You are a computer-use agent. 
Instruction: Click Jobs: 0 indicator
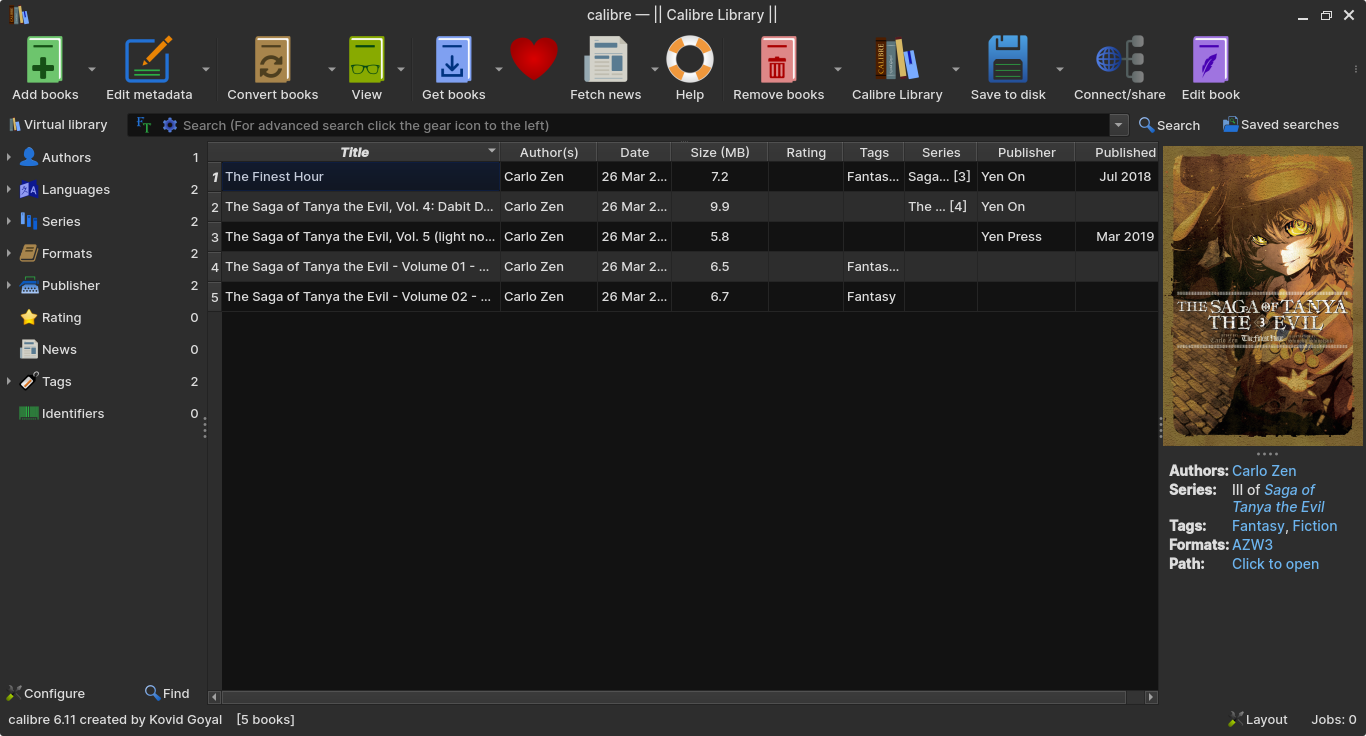coord(1333,719)
